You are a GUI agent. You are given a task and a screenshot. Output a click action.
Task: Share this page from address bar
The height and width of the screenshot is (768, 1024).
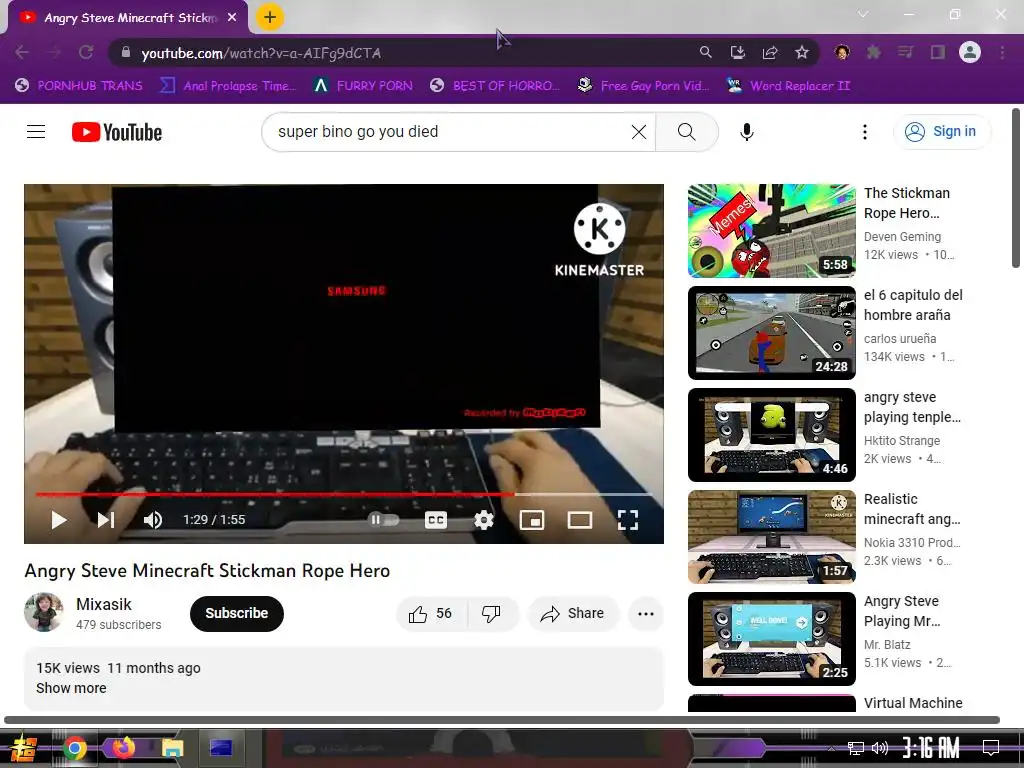pos(769,52)
